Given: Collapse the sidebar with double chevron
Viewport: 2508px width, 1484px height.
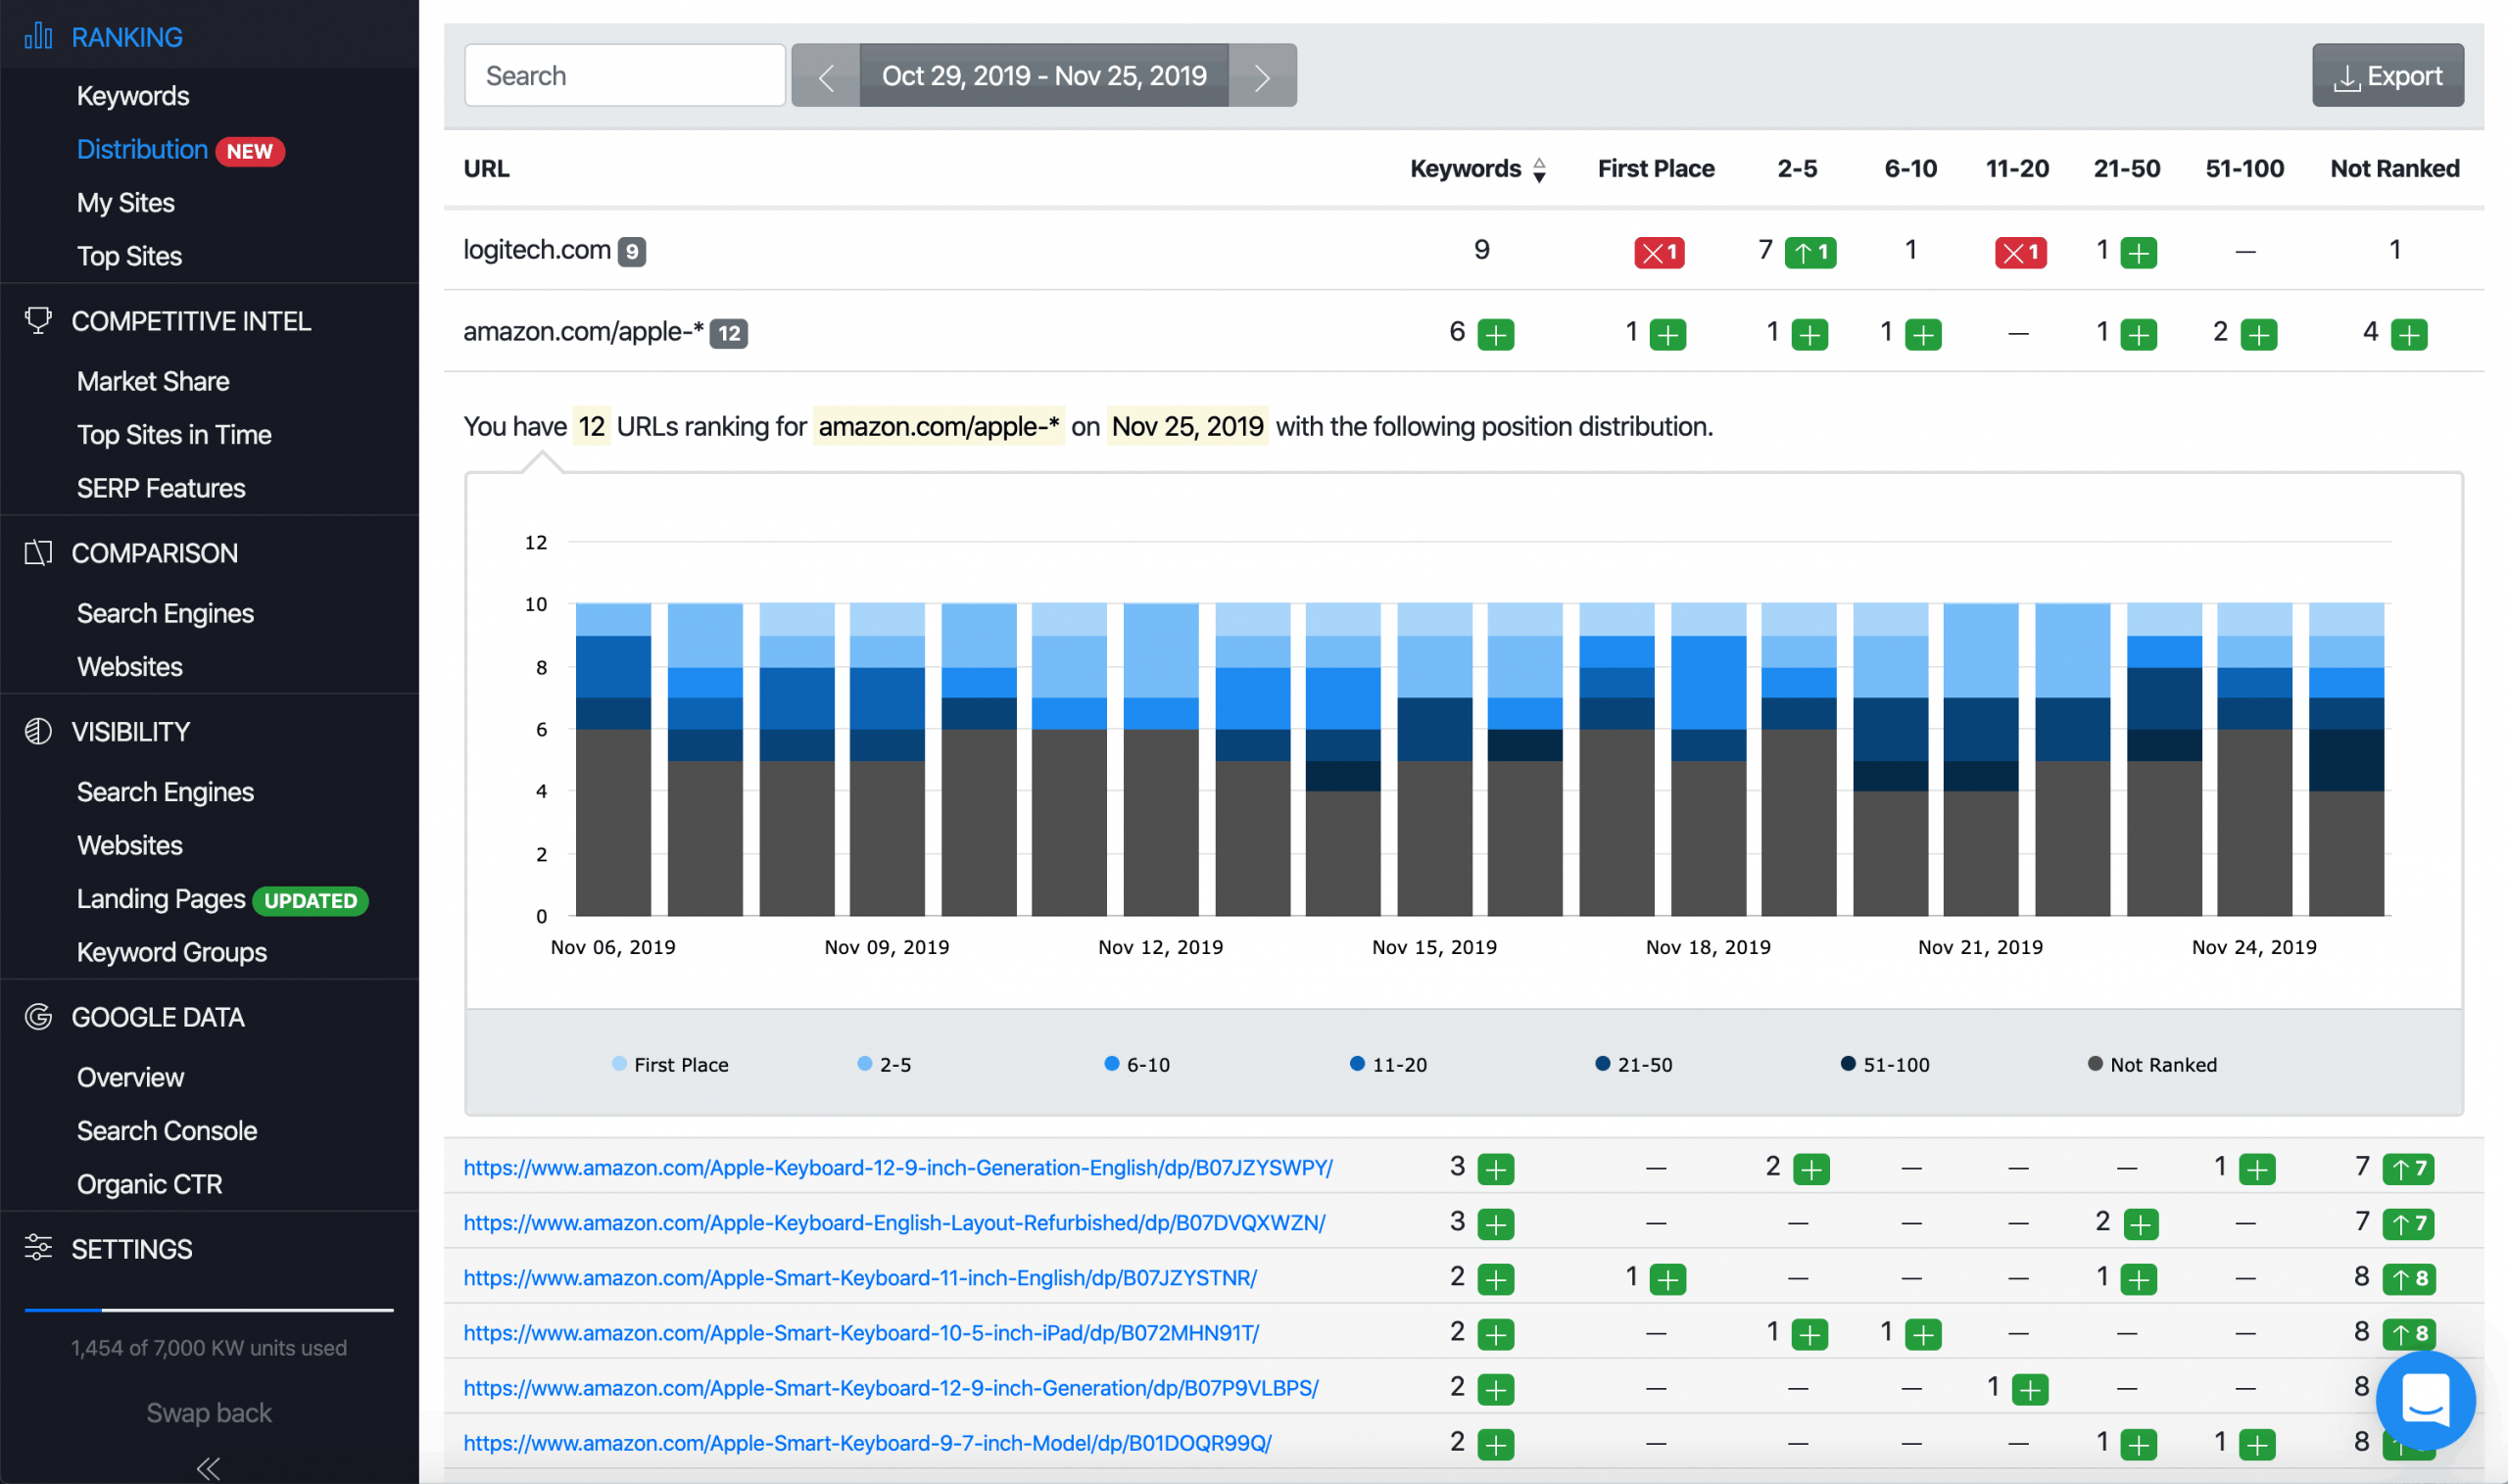Looking at the screenshot, I should 208,1467.
